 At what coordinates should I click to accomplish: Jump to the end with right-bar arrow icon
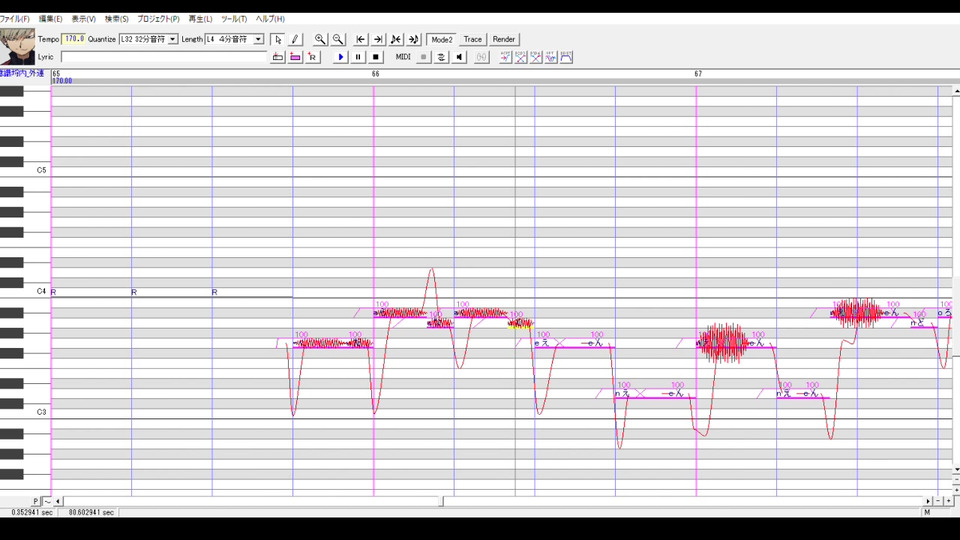[378, 39]
